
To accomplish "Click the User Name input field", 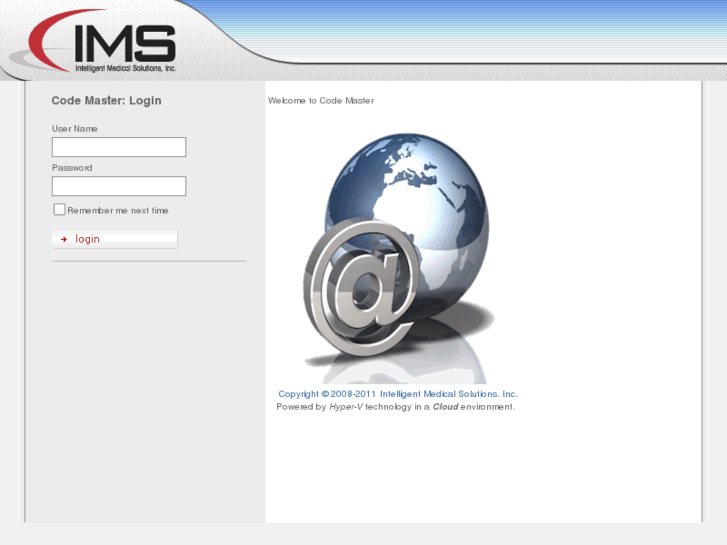I will point(119,147).
